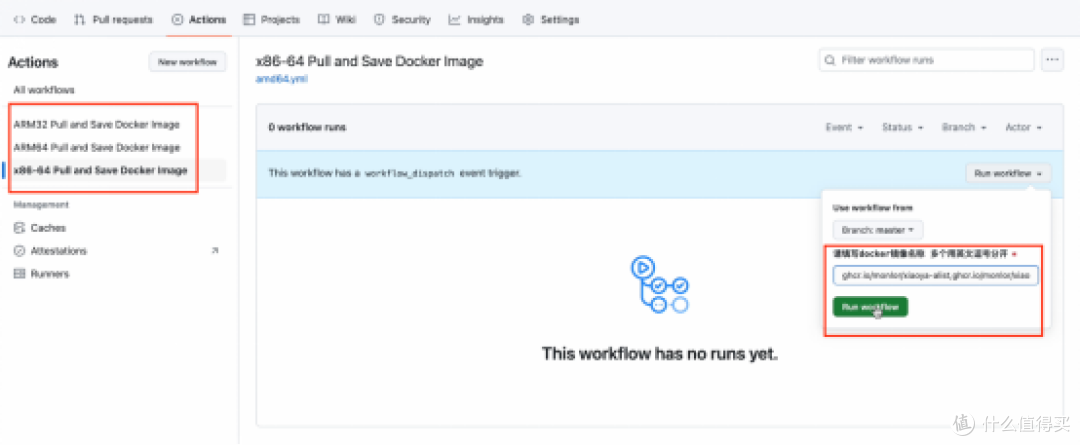This screenshot has height=446, width=1080.
Task: Open the Security tab
Action: (x=402, y=20)
